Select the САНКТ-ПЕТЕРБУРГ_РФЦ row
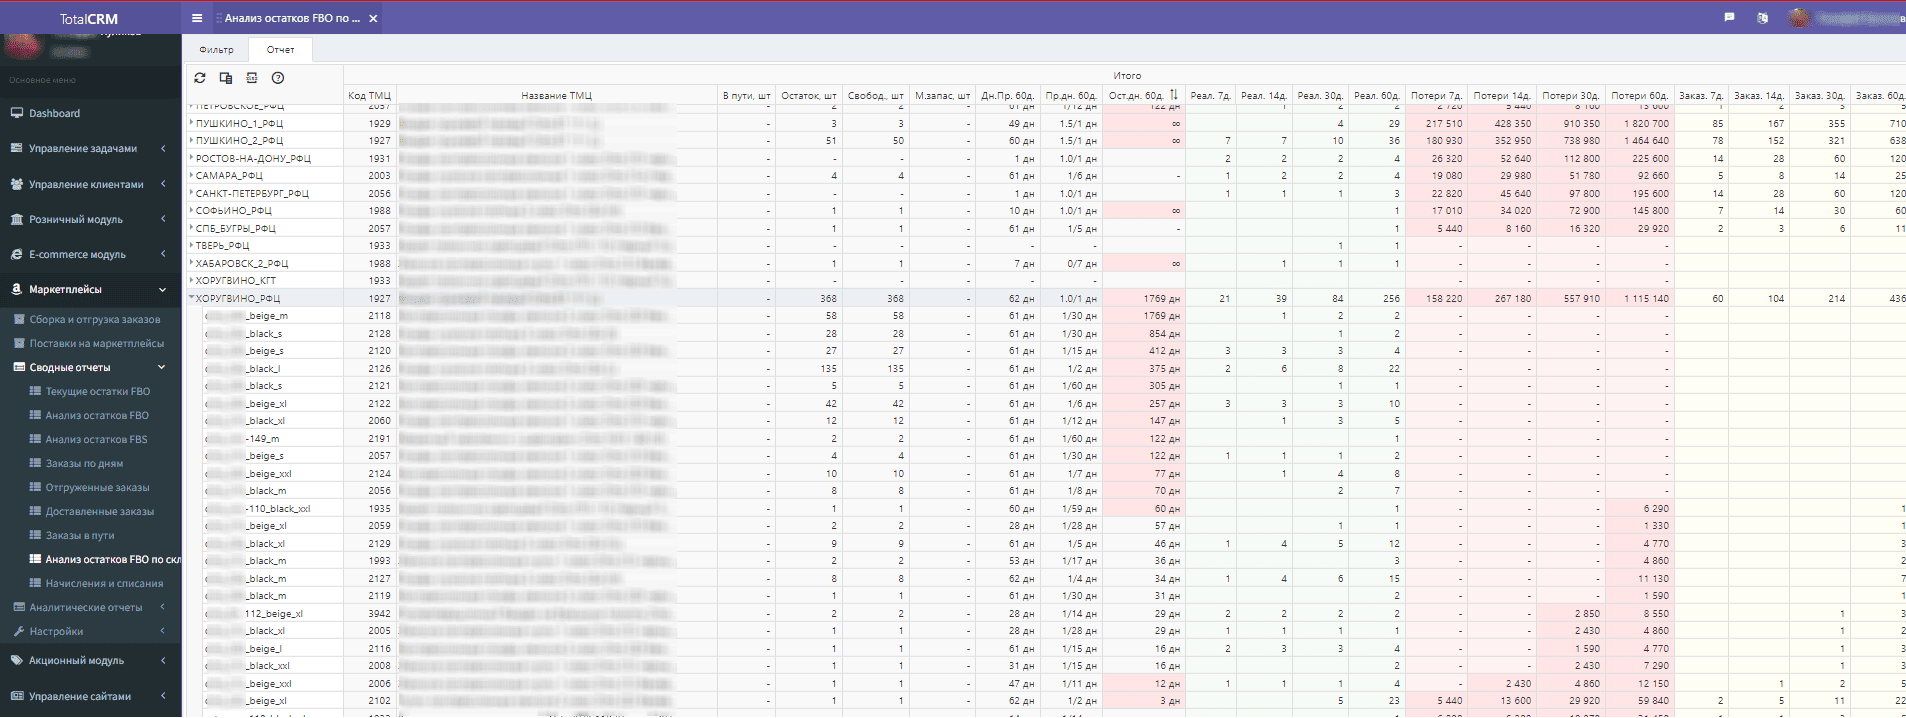Viewport: 1906px width, 718px height. (x=1044, y=193)
